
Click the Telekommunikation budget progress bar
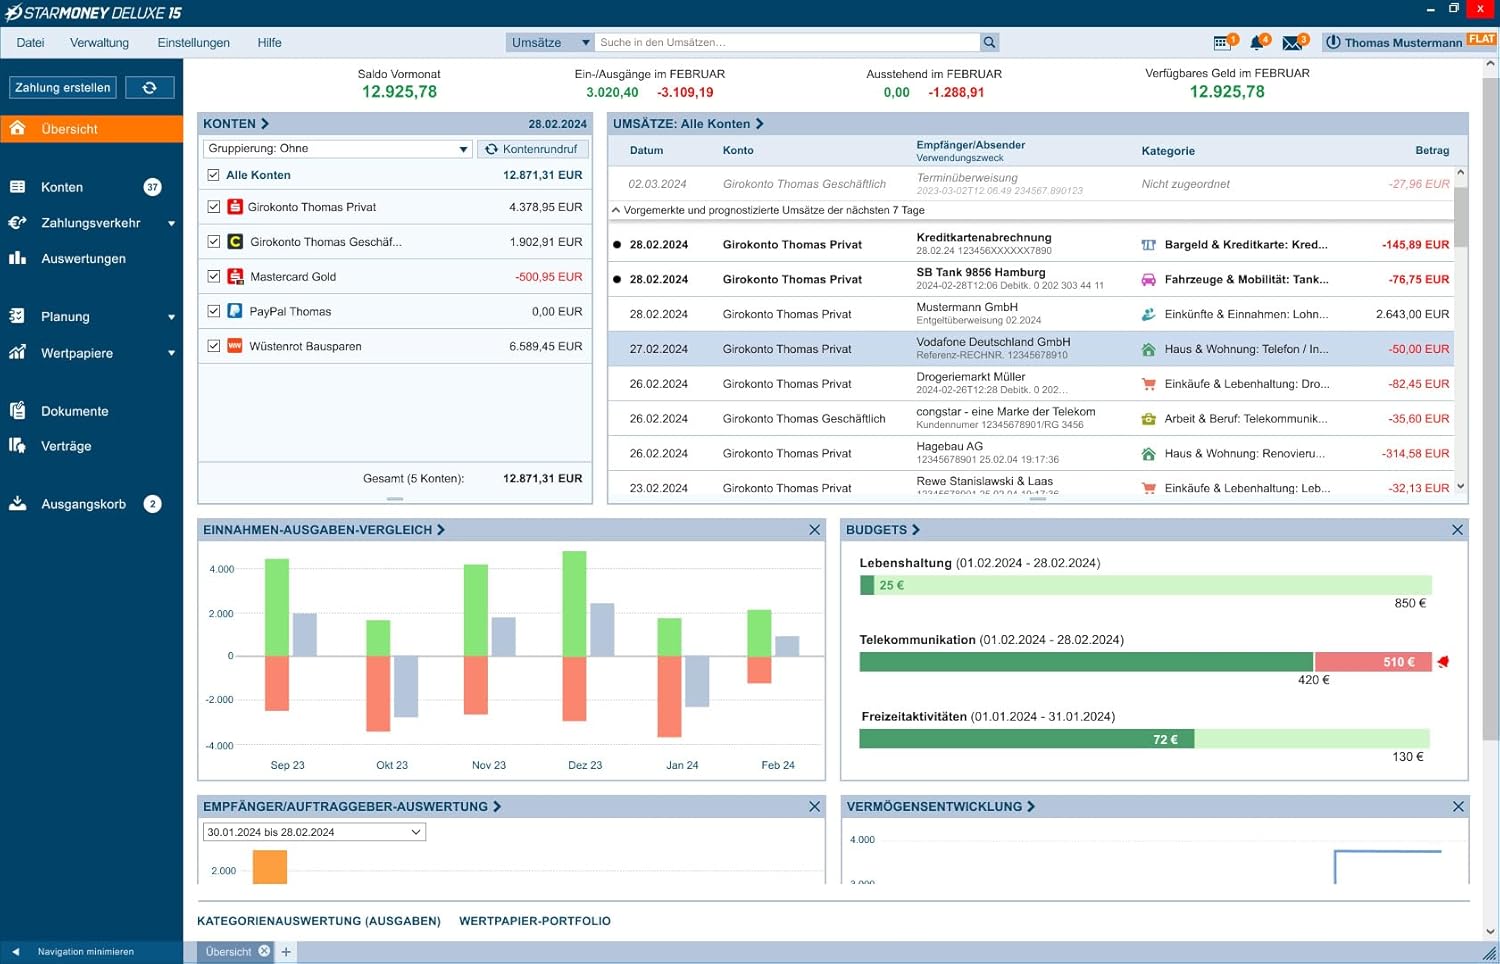coord(1147,662)
